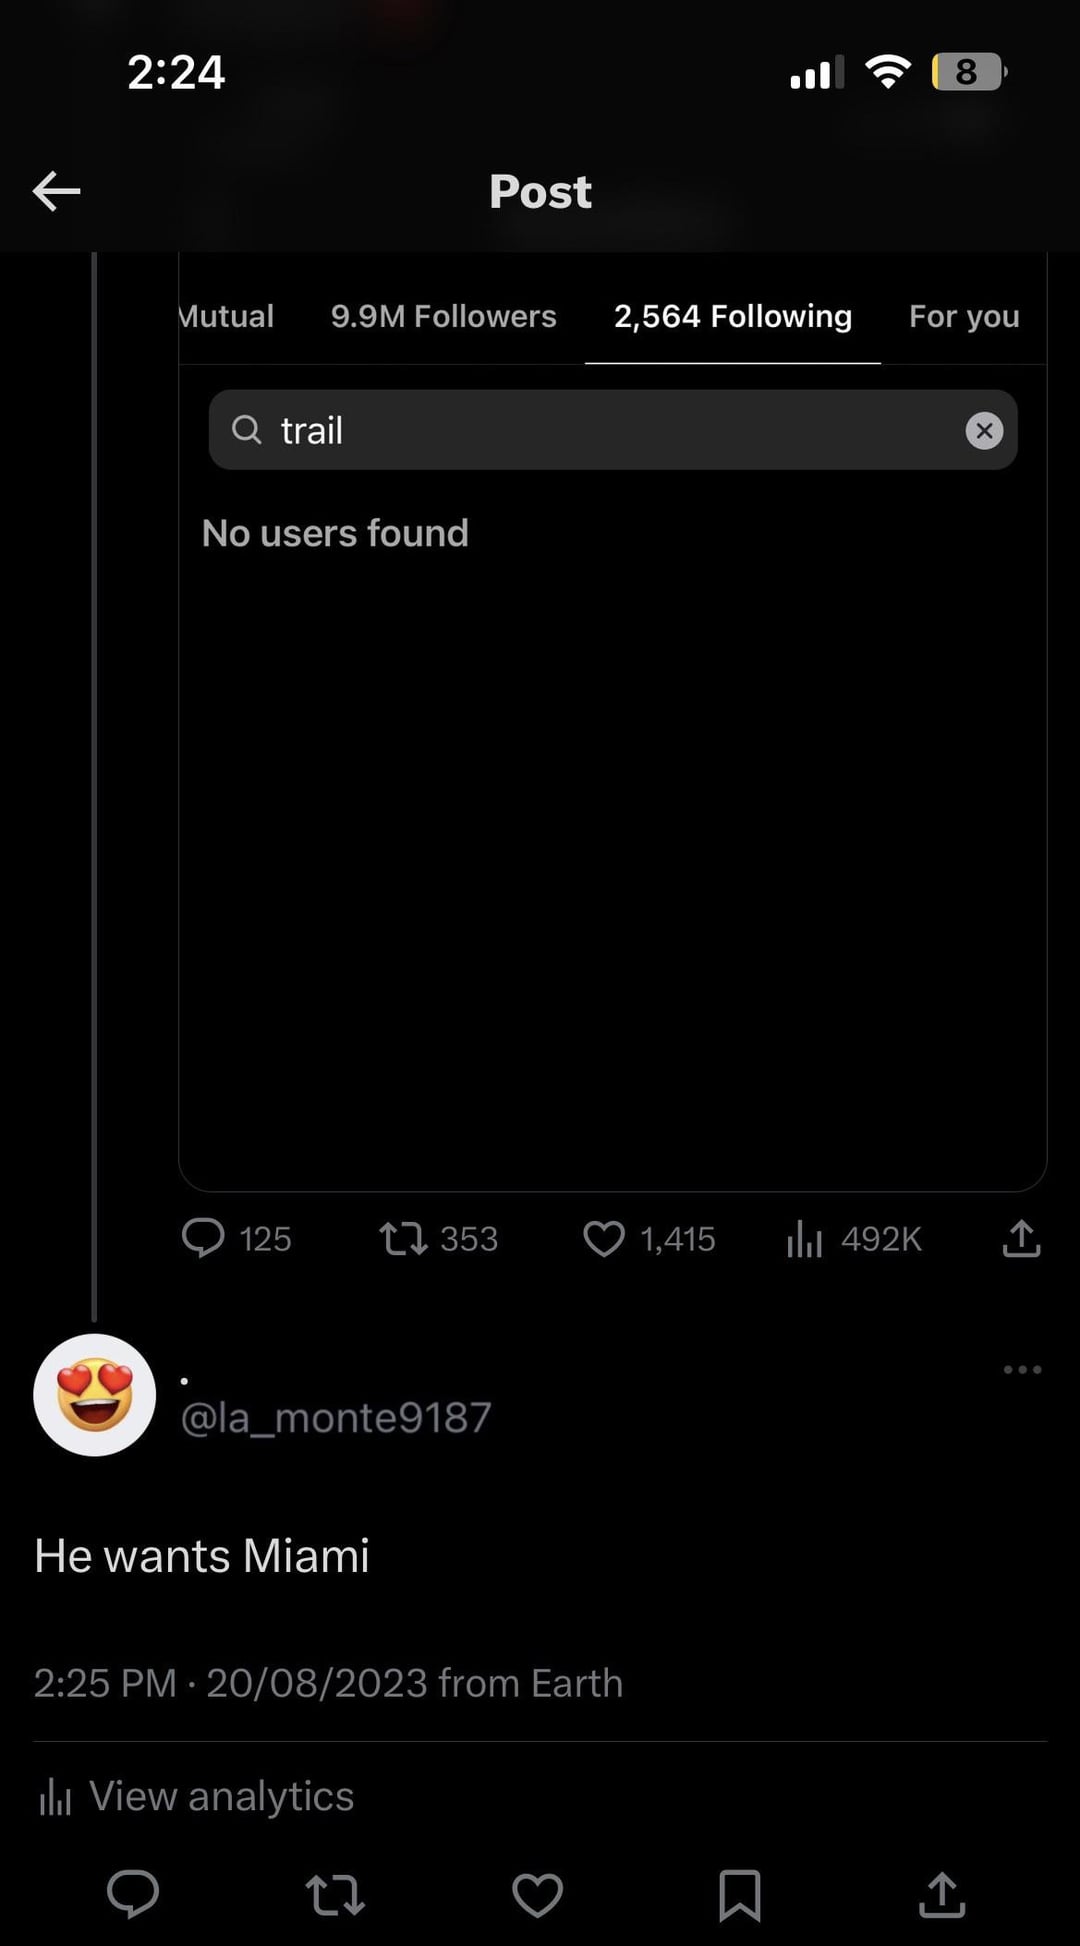Viewport: 1080px width, 1946px height.
Task: Share the quoted post via upload icon
Action: click(x=1021, y=1238)
